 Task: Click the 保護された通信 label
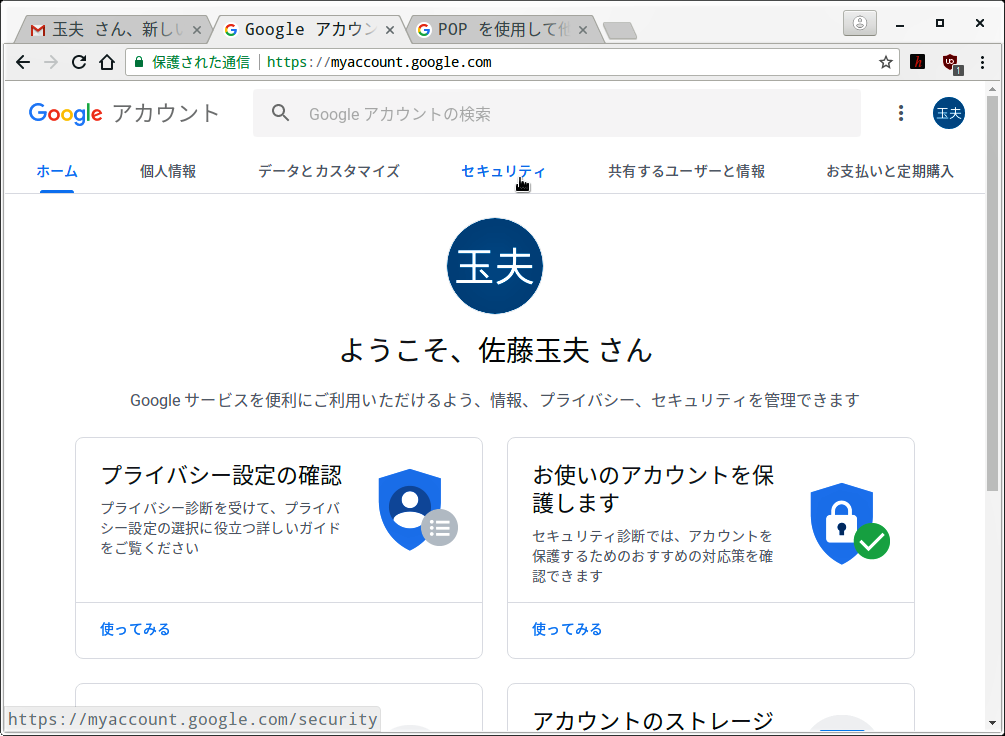pos(201,62)
